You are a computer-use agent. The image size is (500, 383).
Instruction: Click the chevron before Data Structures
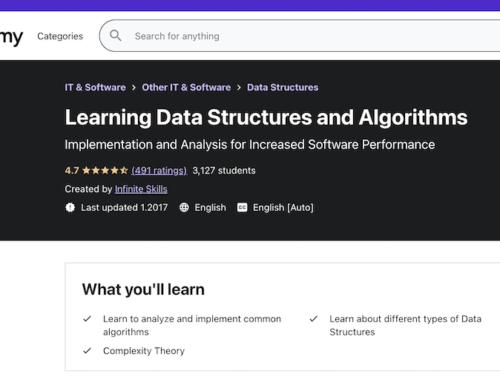point(239,88)
